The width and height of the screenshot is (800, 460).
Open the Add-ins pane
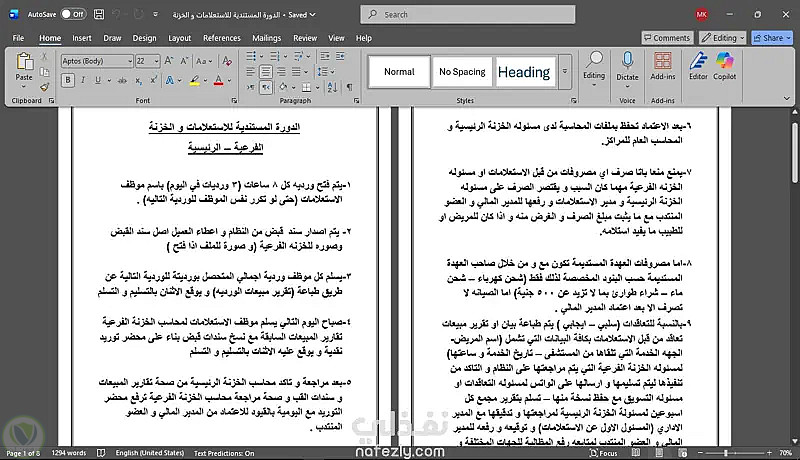point(663,66)
